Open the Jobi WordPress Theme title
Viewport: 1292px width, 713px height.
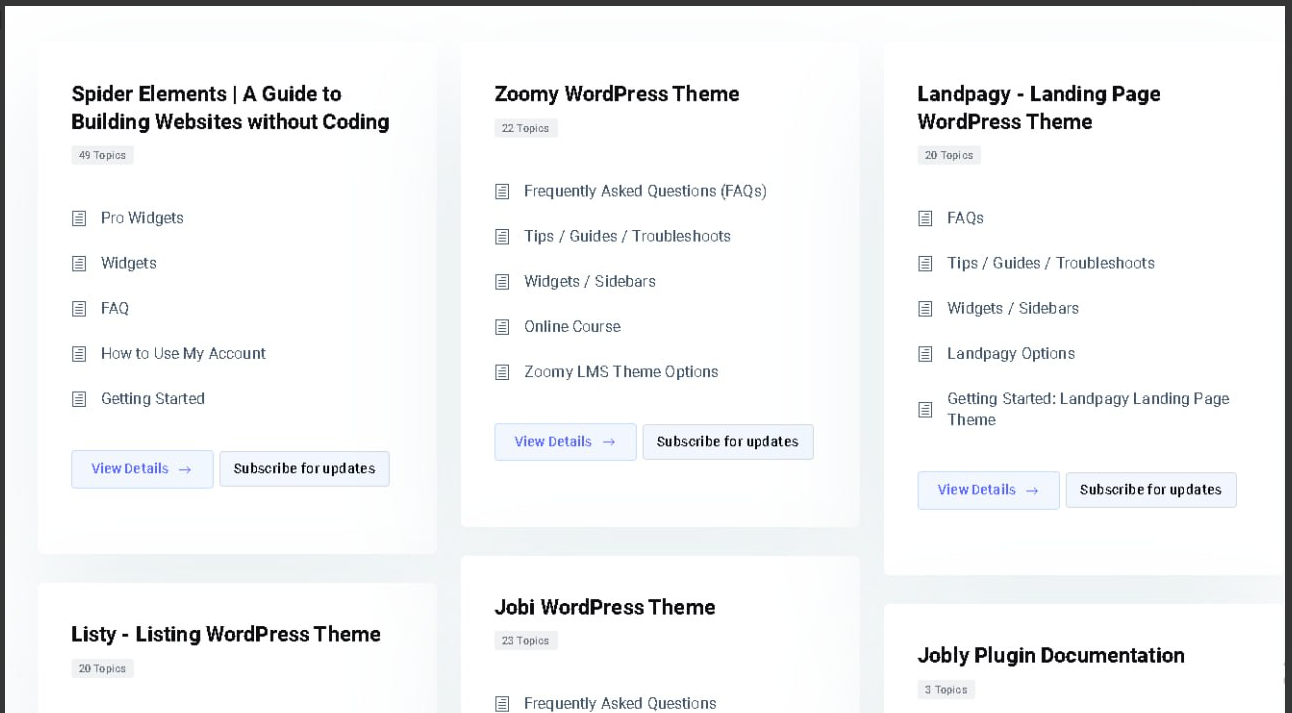[605, 607]
